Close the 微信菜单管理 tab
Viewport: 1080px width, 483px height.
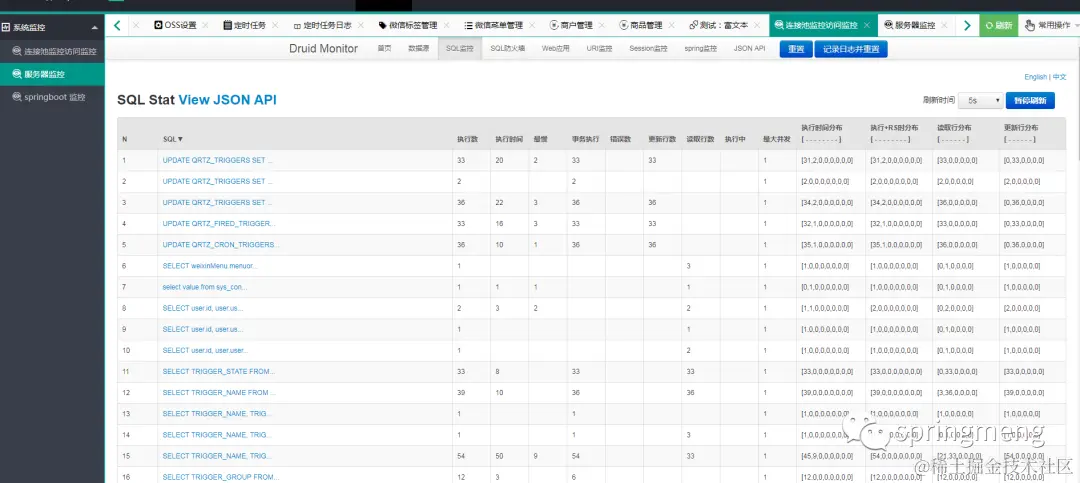[532, 25]
